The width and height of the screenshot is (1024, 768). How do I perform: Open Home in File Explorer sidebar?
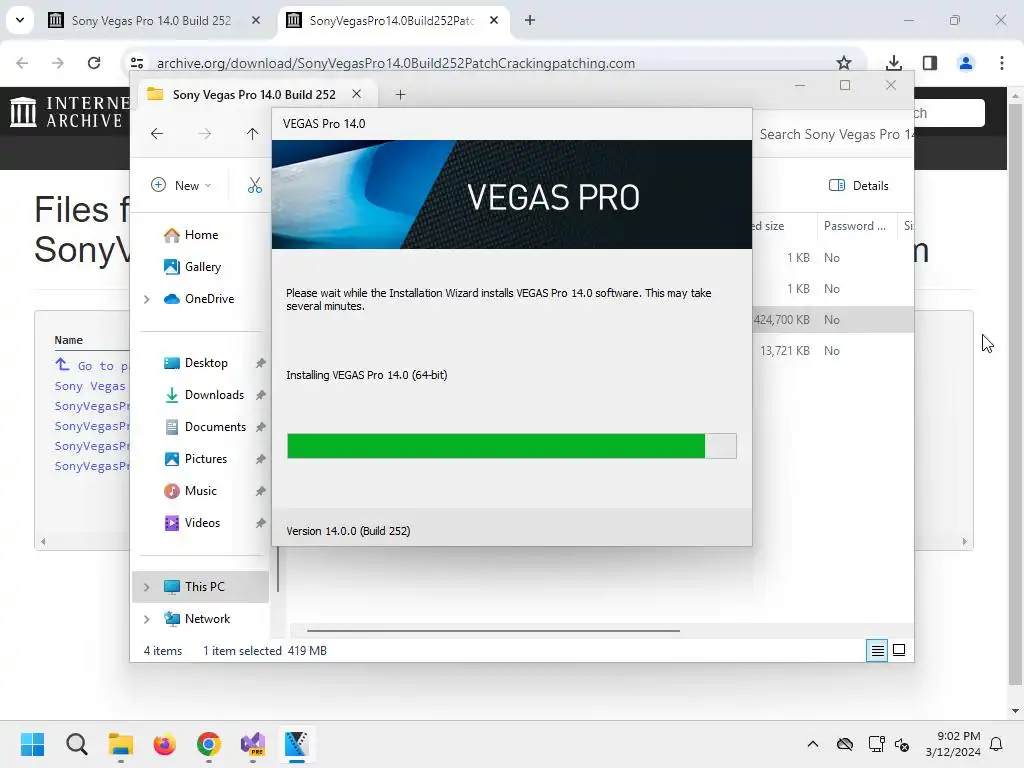191,235
